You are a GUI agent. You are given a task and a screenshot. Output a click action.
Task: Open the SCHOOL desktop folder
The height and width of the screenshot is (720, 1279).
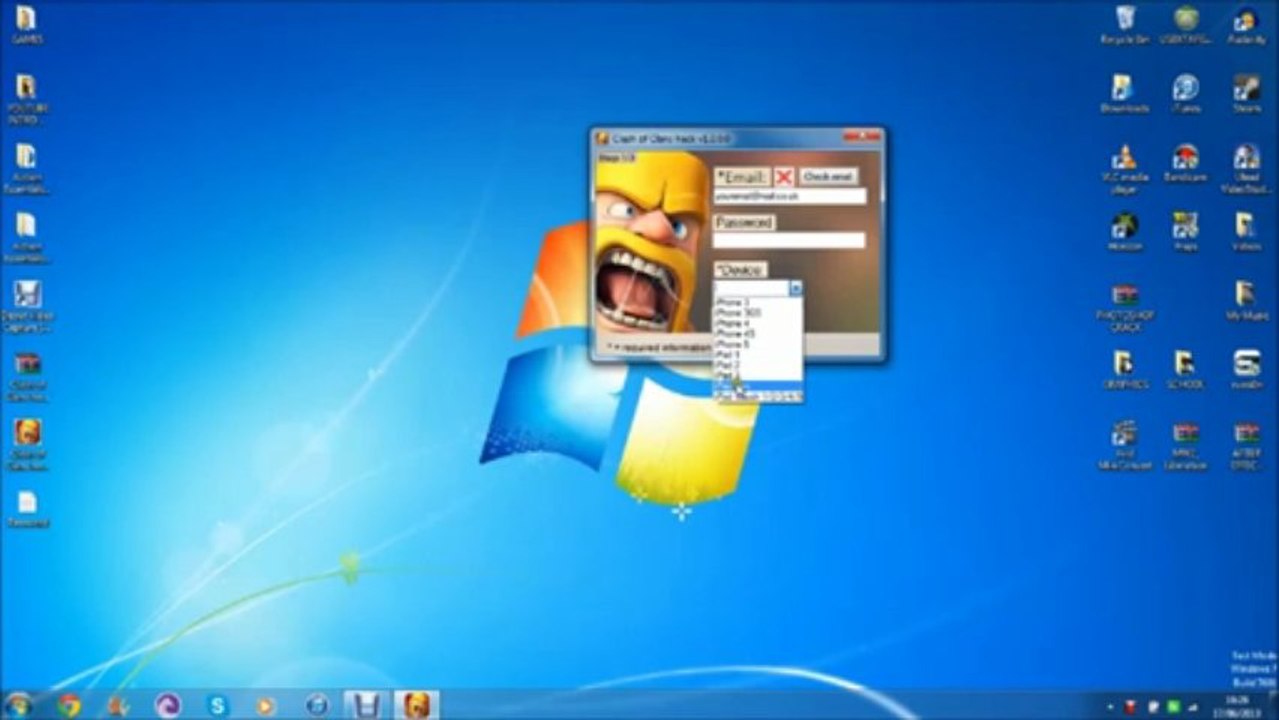pyautogui.click(x=1186, y=369)
